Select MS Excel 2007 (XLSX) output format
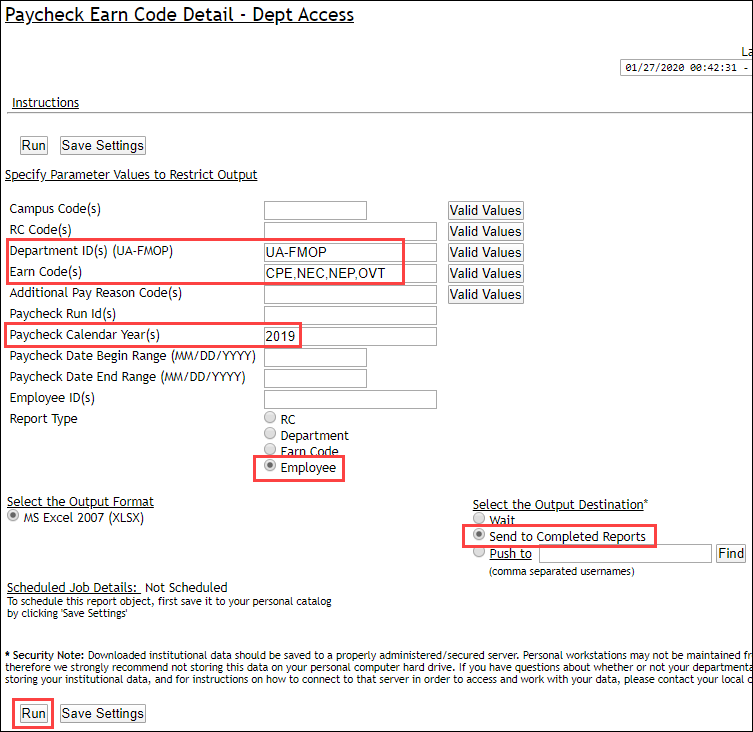 [x=13, y=516]
